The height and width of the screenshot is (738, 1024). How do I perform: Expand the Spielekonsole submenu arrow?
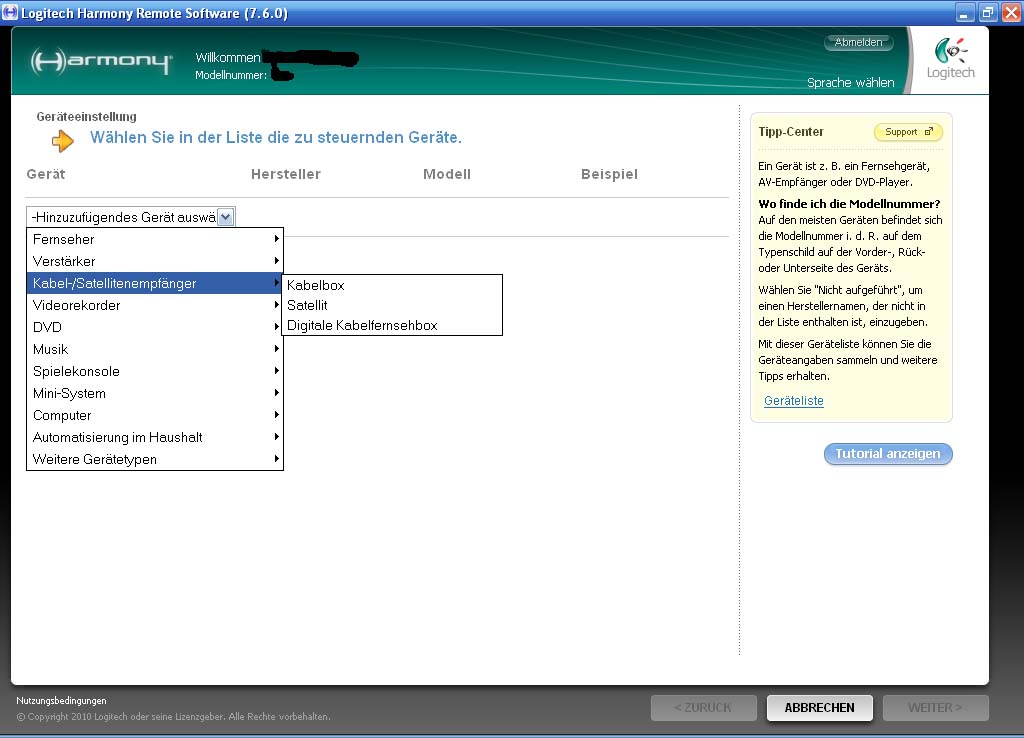[x=277, y=371]
